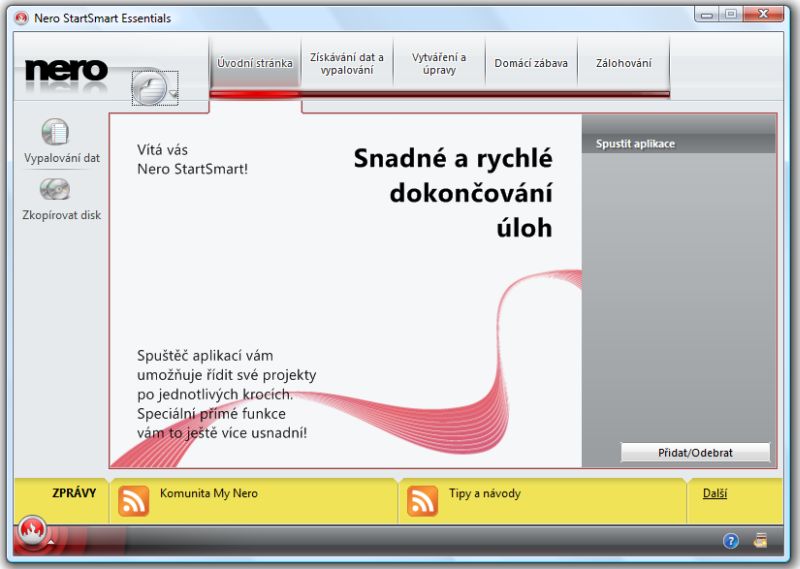Click the clock-shaped quick task icon
Image resolution: width=800 pixels, height=569 pixels.
point(149,88)
